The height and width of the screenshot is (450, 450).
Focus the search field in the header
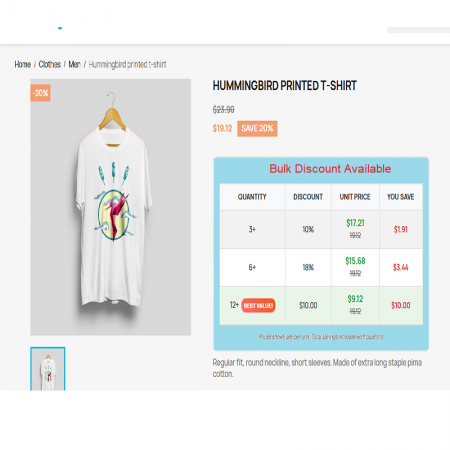coord(418,30)
